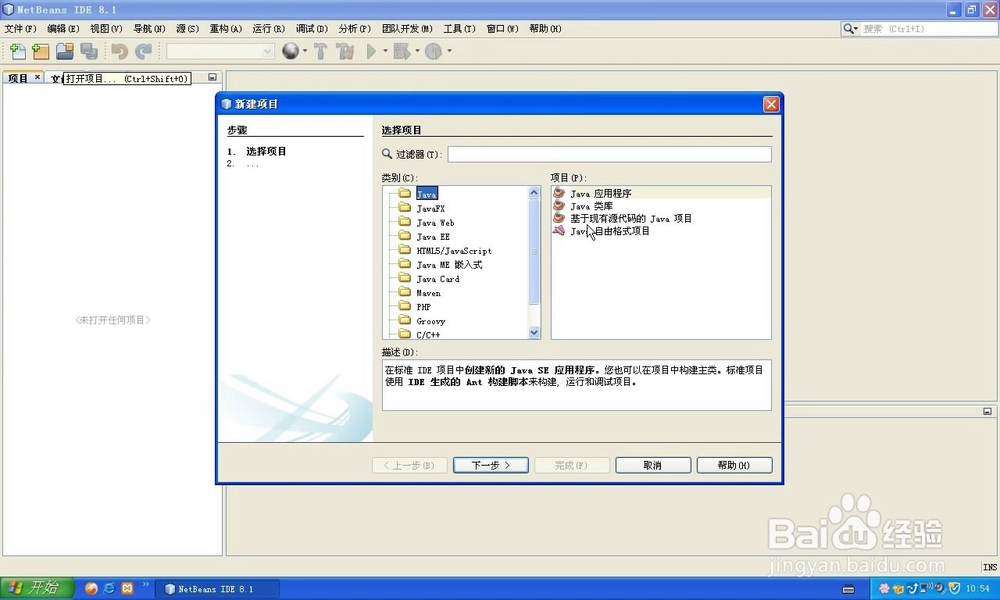Image resolution: width=1000 pixels, height=600 pixels.
Task: Minimize the lower output panel
Action: point(987,411)
